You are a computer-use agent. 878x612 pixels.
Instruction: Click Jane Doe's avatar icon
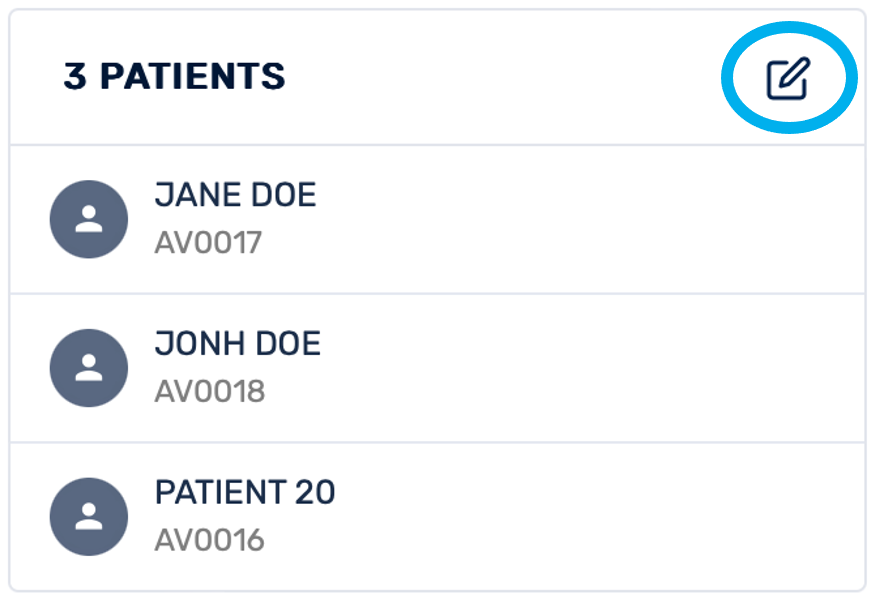[x=89, y=219]
